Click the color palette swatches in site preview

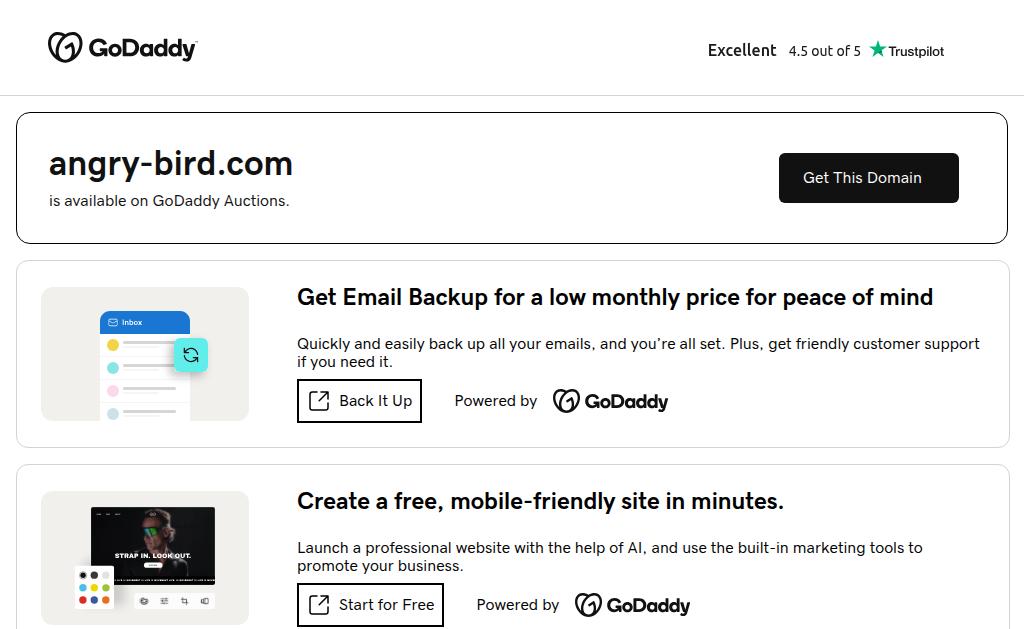coord(95,588)
